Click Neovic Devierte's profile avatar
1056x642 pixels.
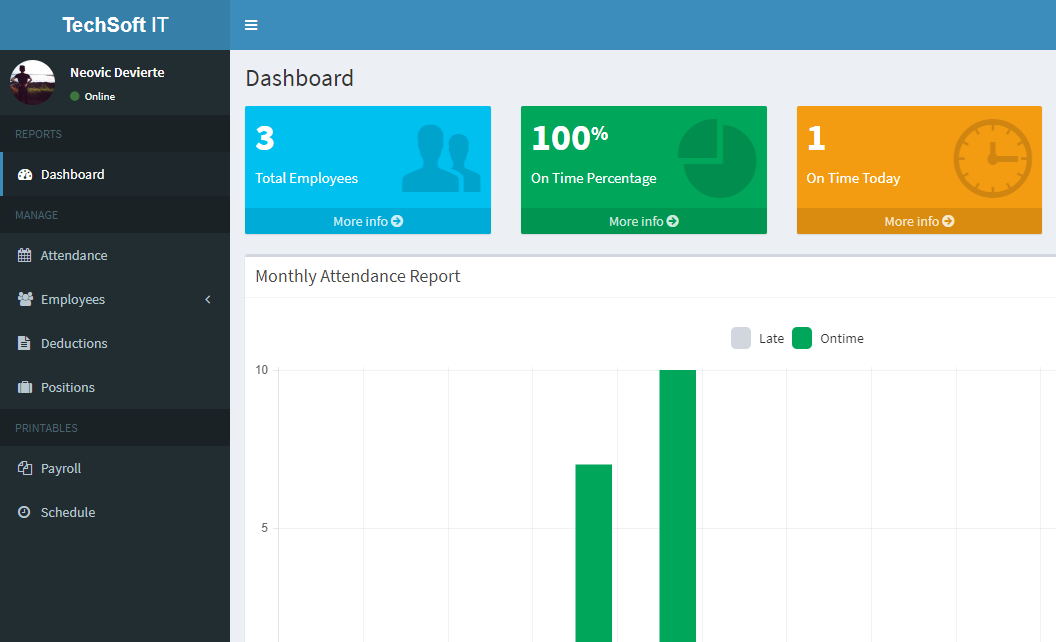tap(32, 83)
